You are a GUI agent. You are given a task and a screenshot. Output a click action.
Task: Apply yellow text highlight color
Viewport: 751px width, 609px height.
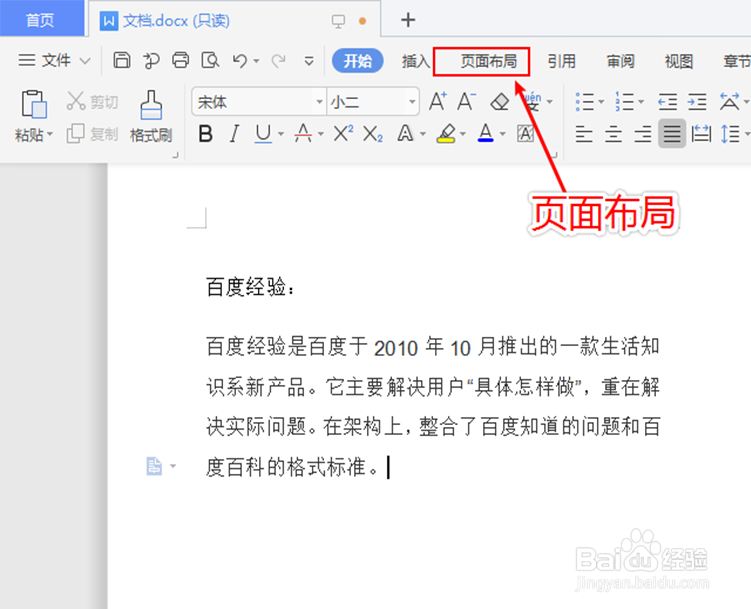(x=446, y=134)
